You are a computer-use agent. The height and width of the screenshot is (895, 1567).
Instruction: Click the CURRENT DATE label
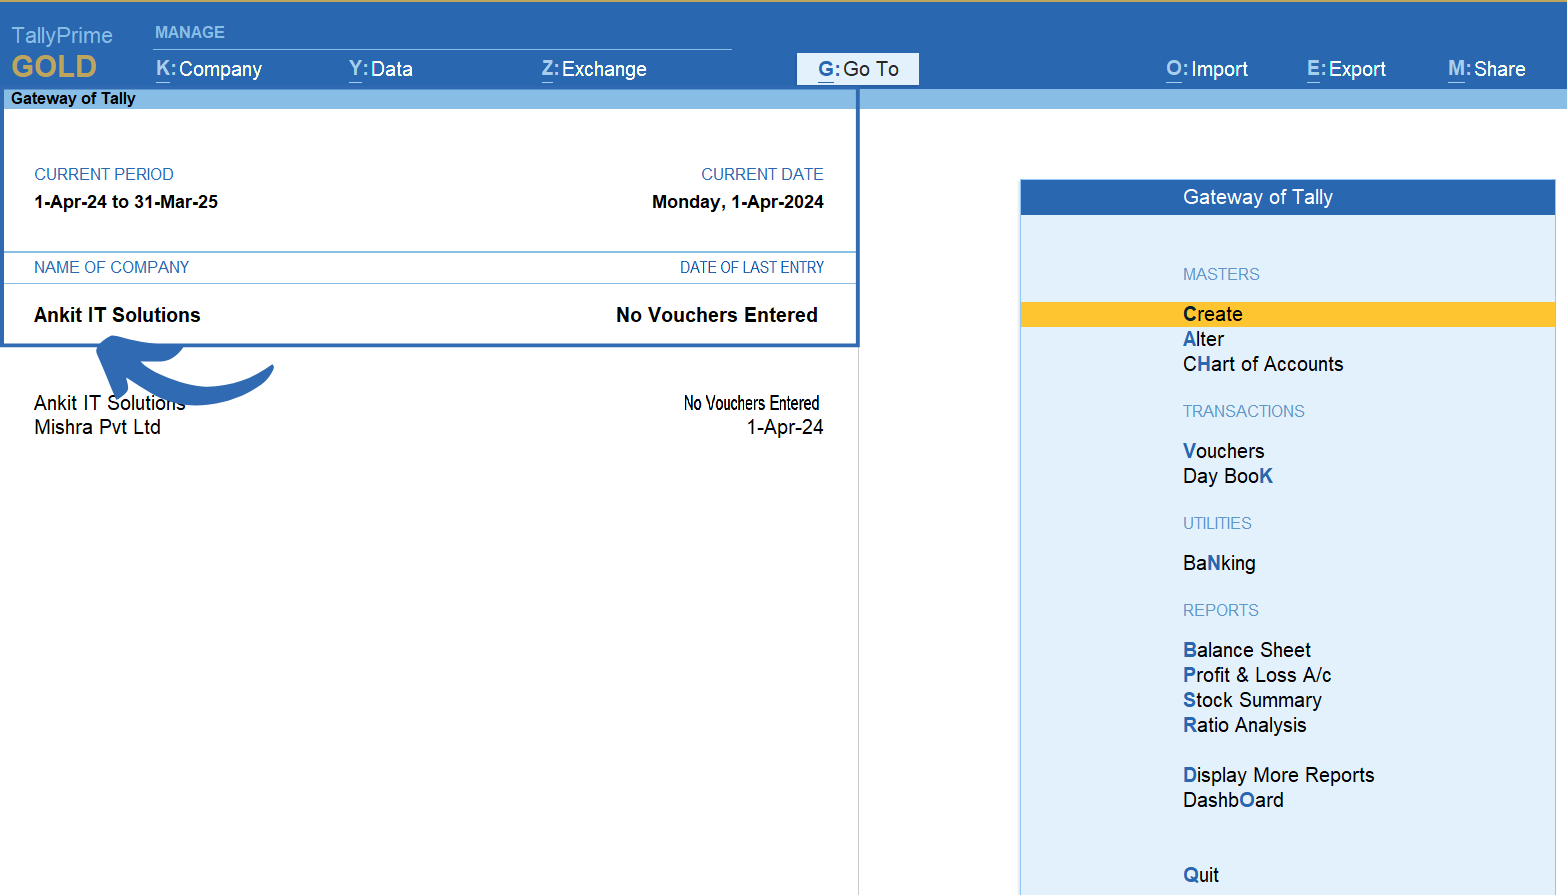(762, 174)
